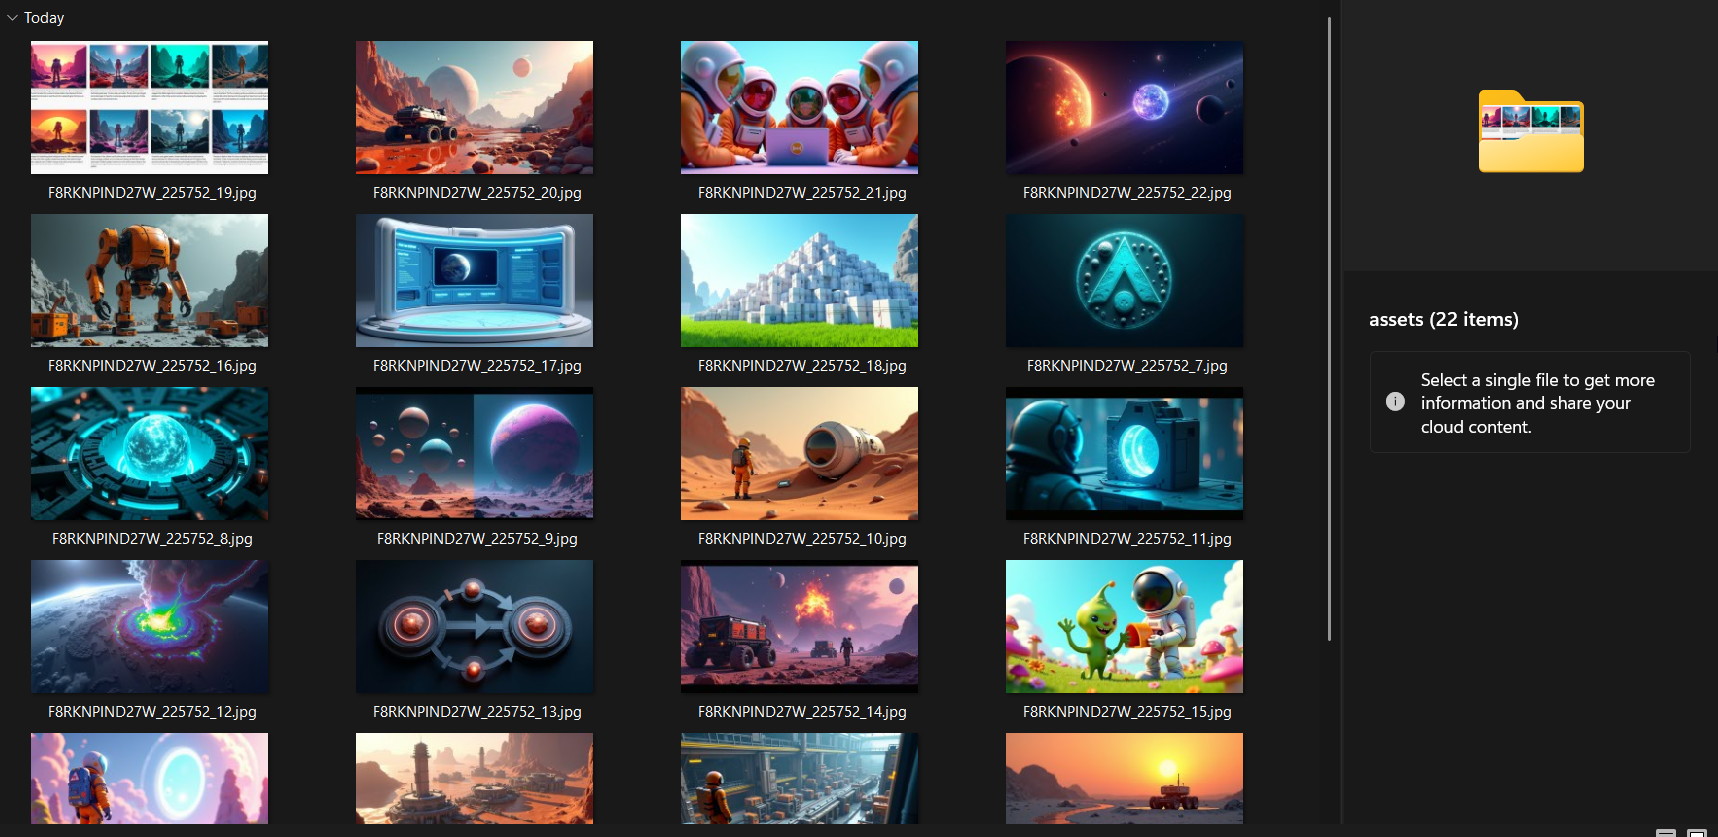Click the file name F8RKNPIND27W_225752_16.jpg
This screenshot has width=1718, height=837.
[x=152, y=366]
